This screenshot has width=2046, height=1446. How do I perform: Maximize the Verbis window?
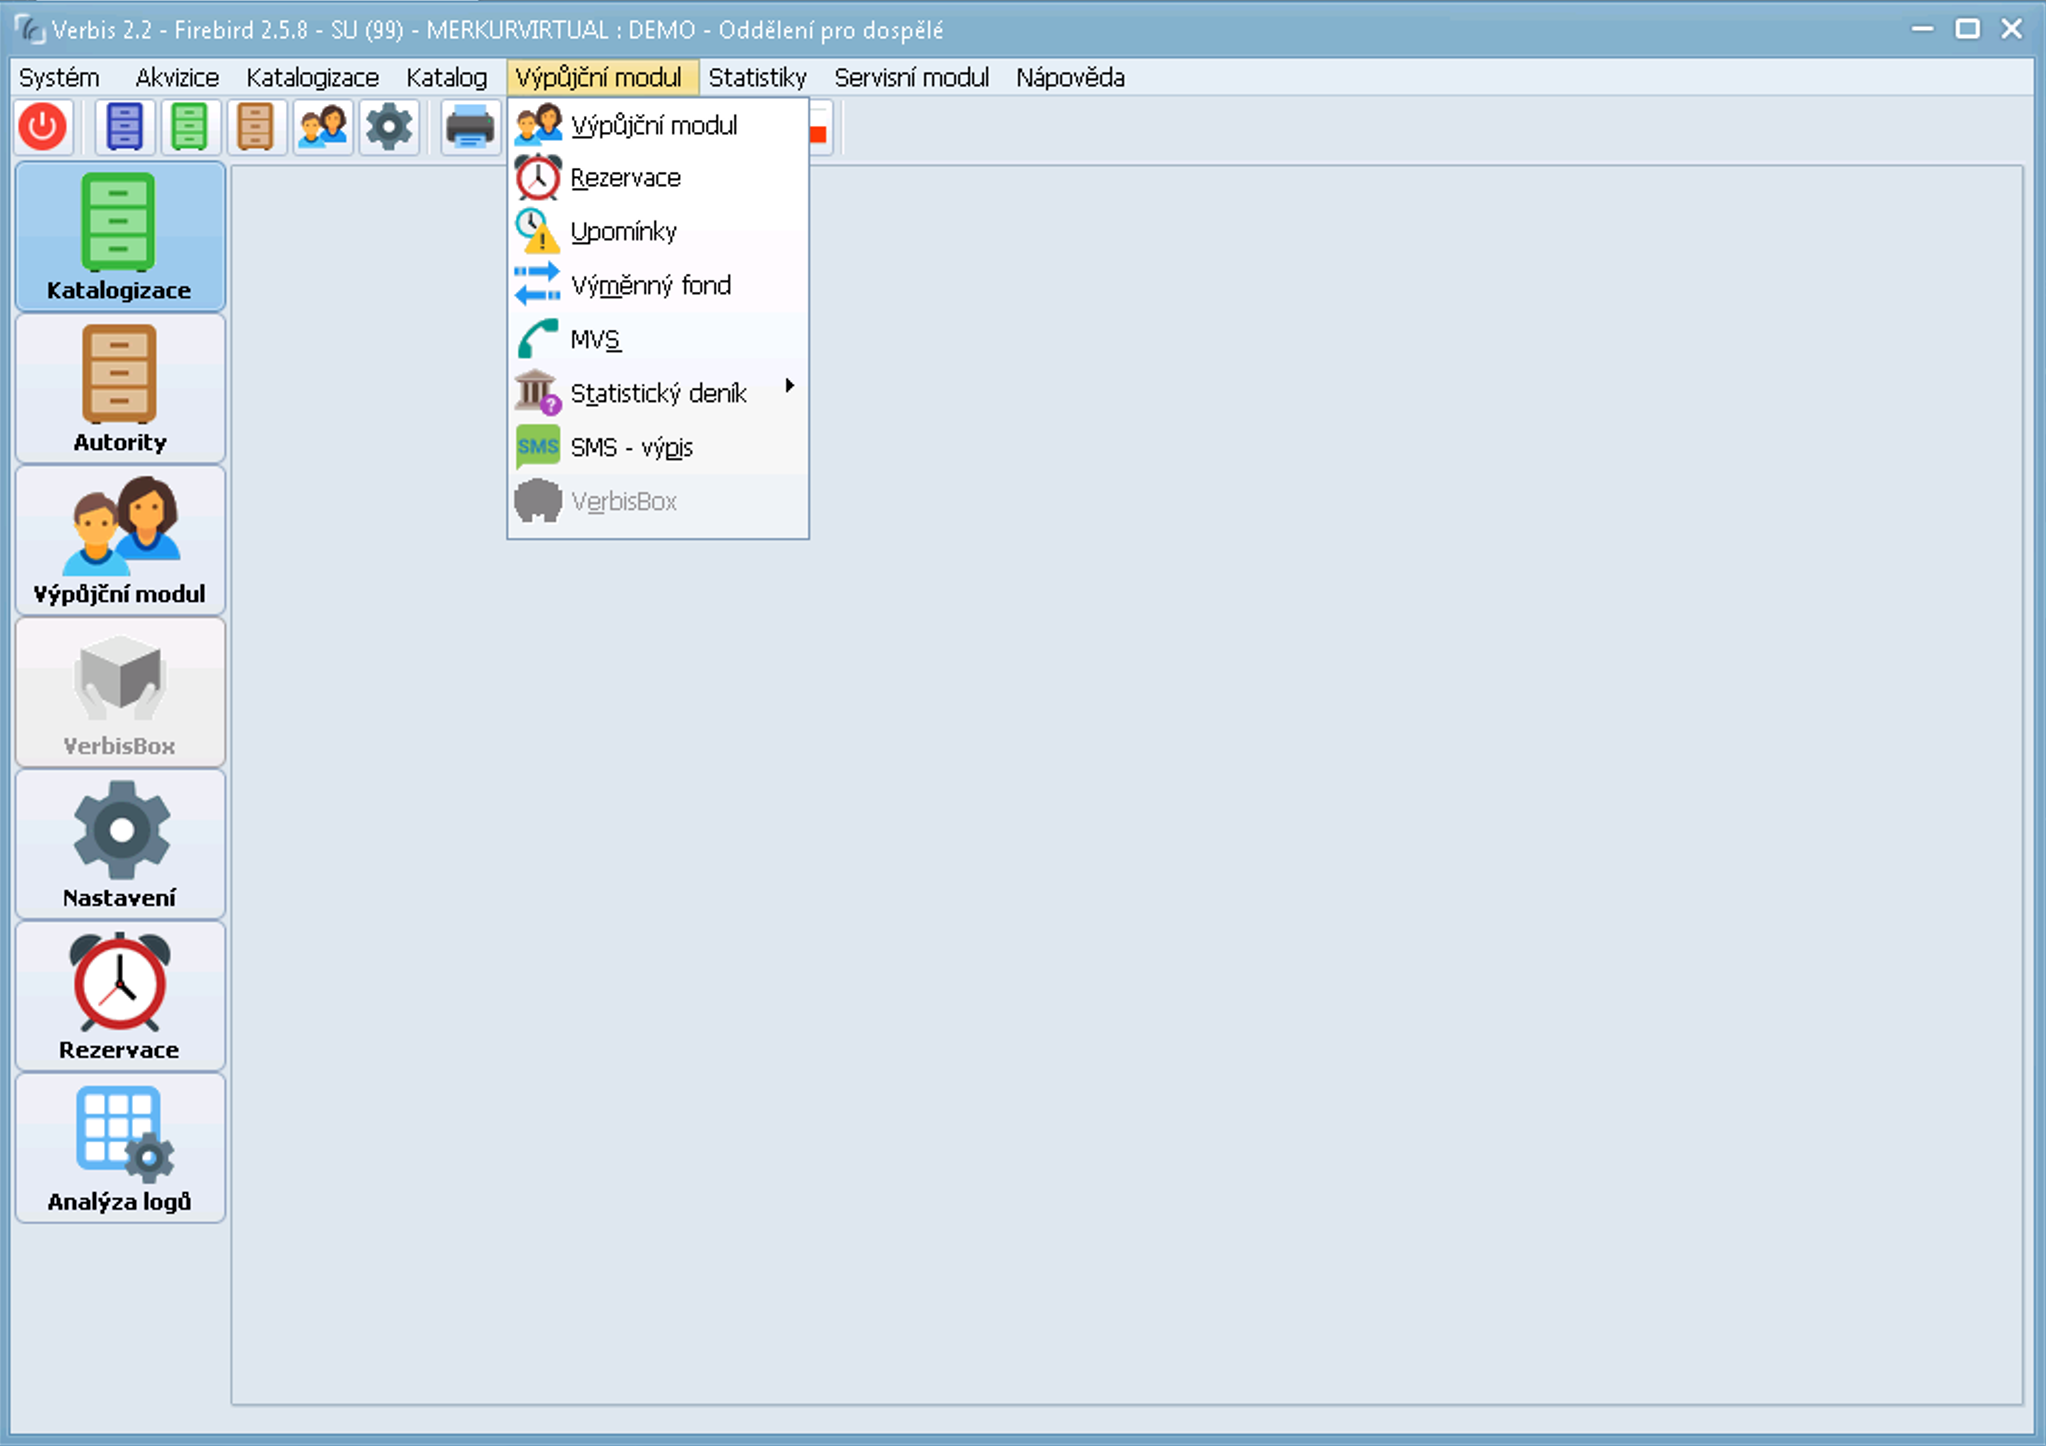tap(1967, 29)
